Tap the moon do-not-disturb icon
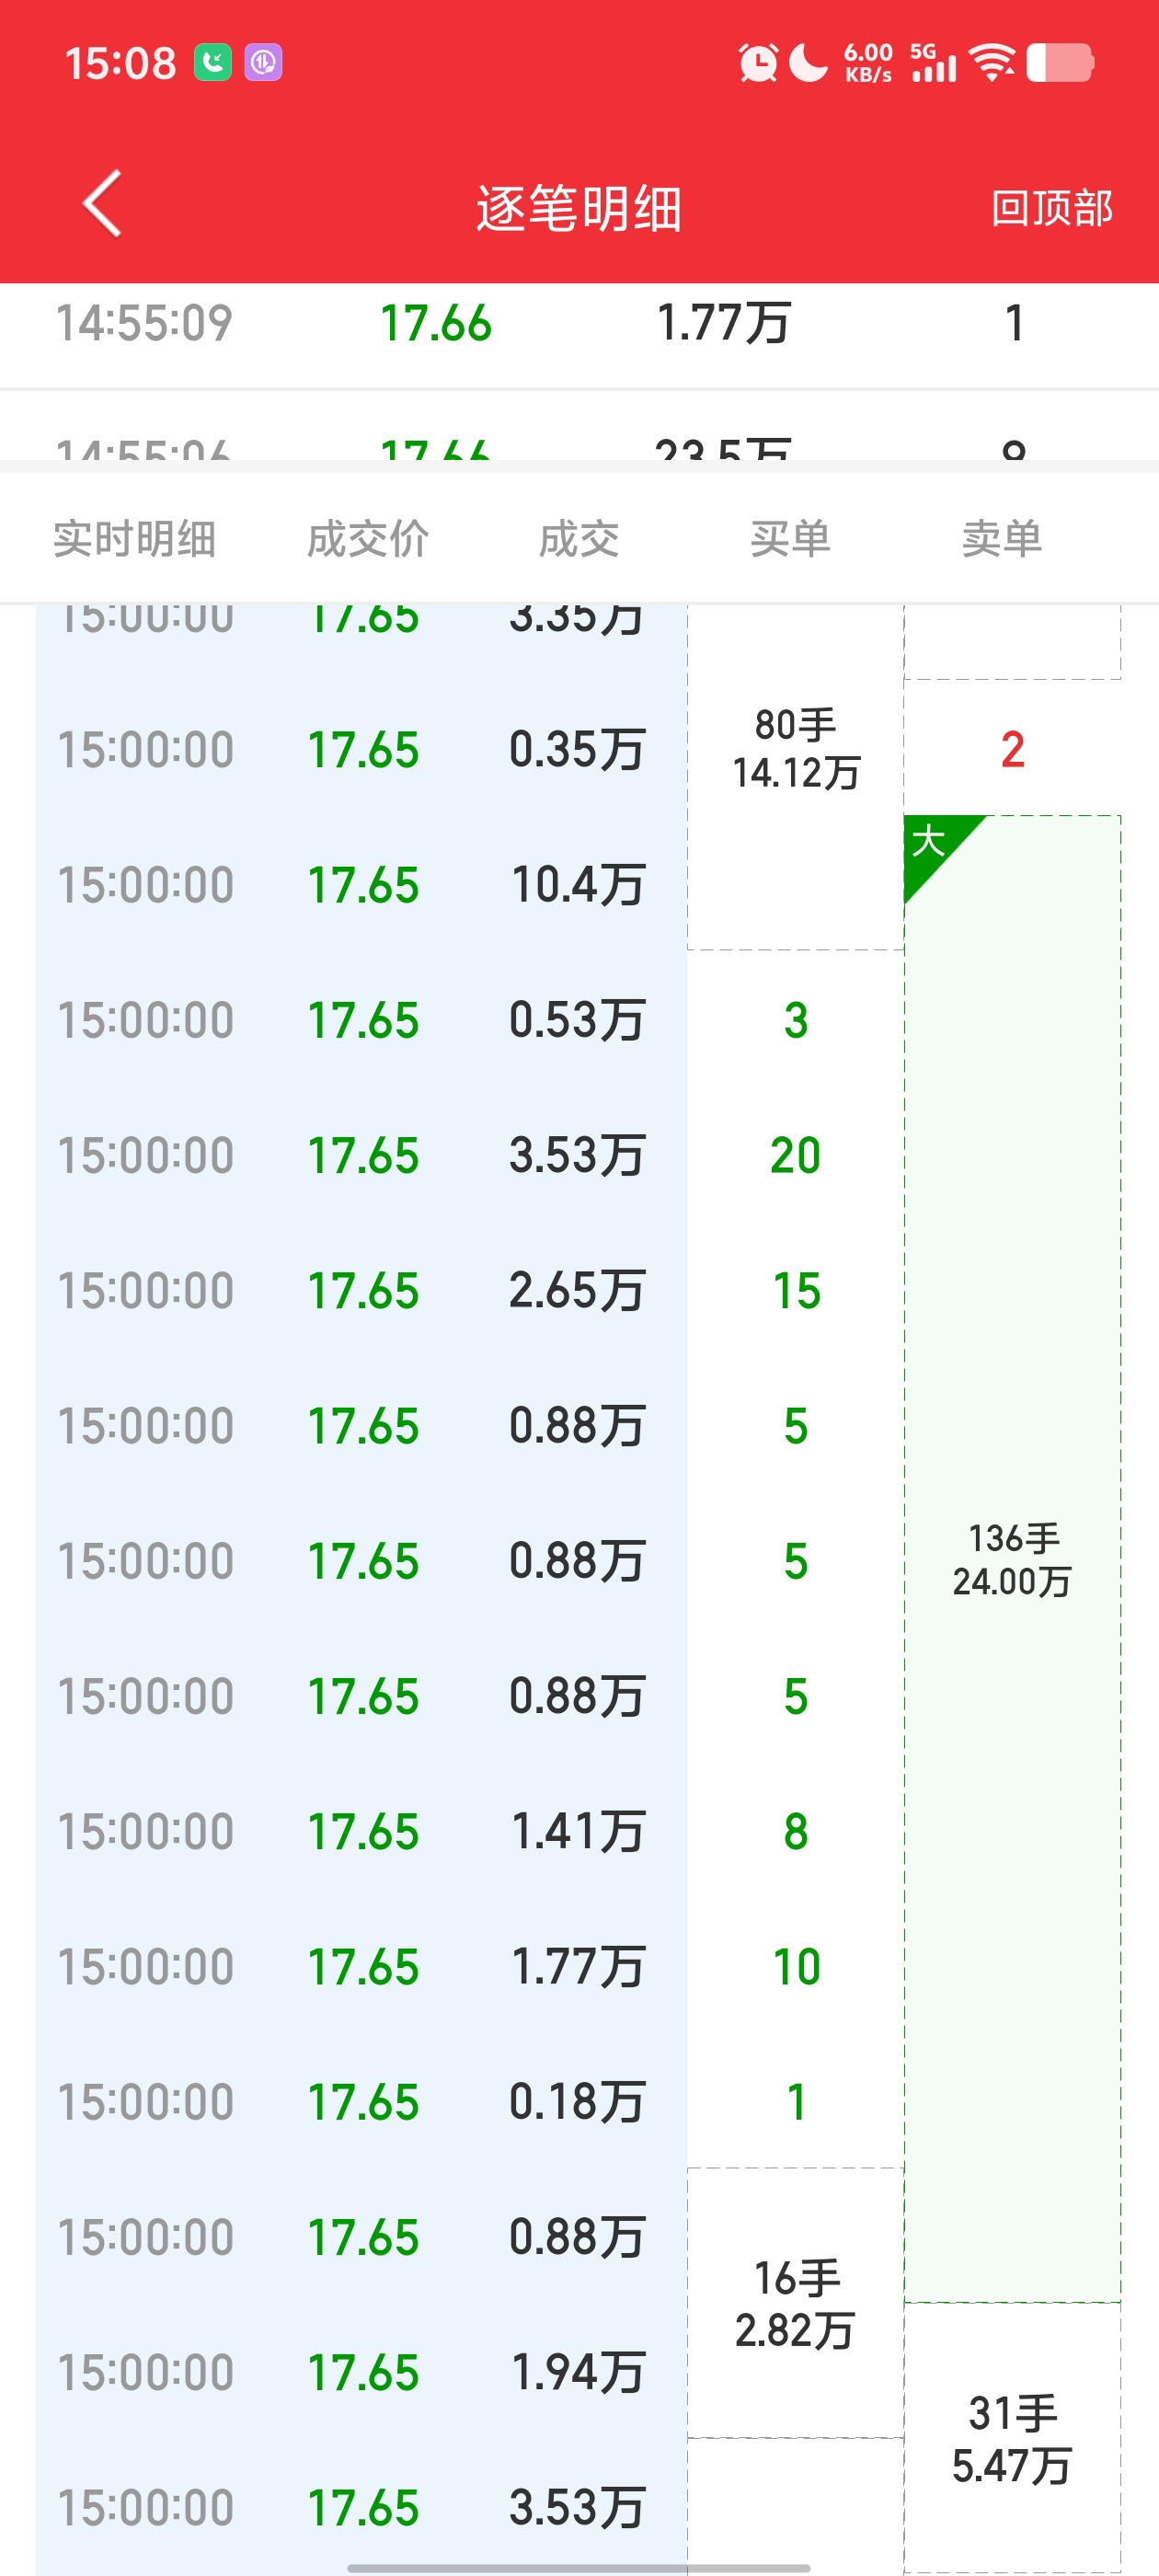This screenshot has width=1159, height=2576. [x=808, y=62]
